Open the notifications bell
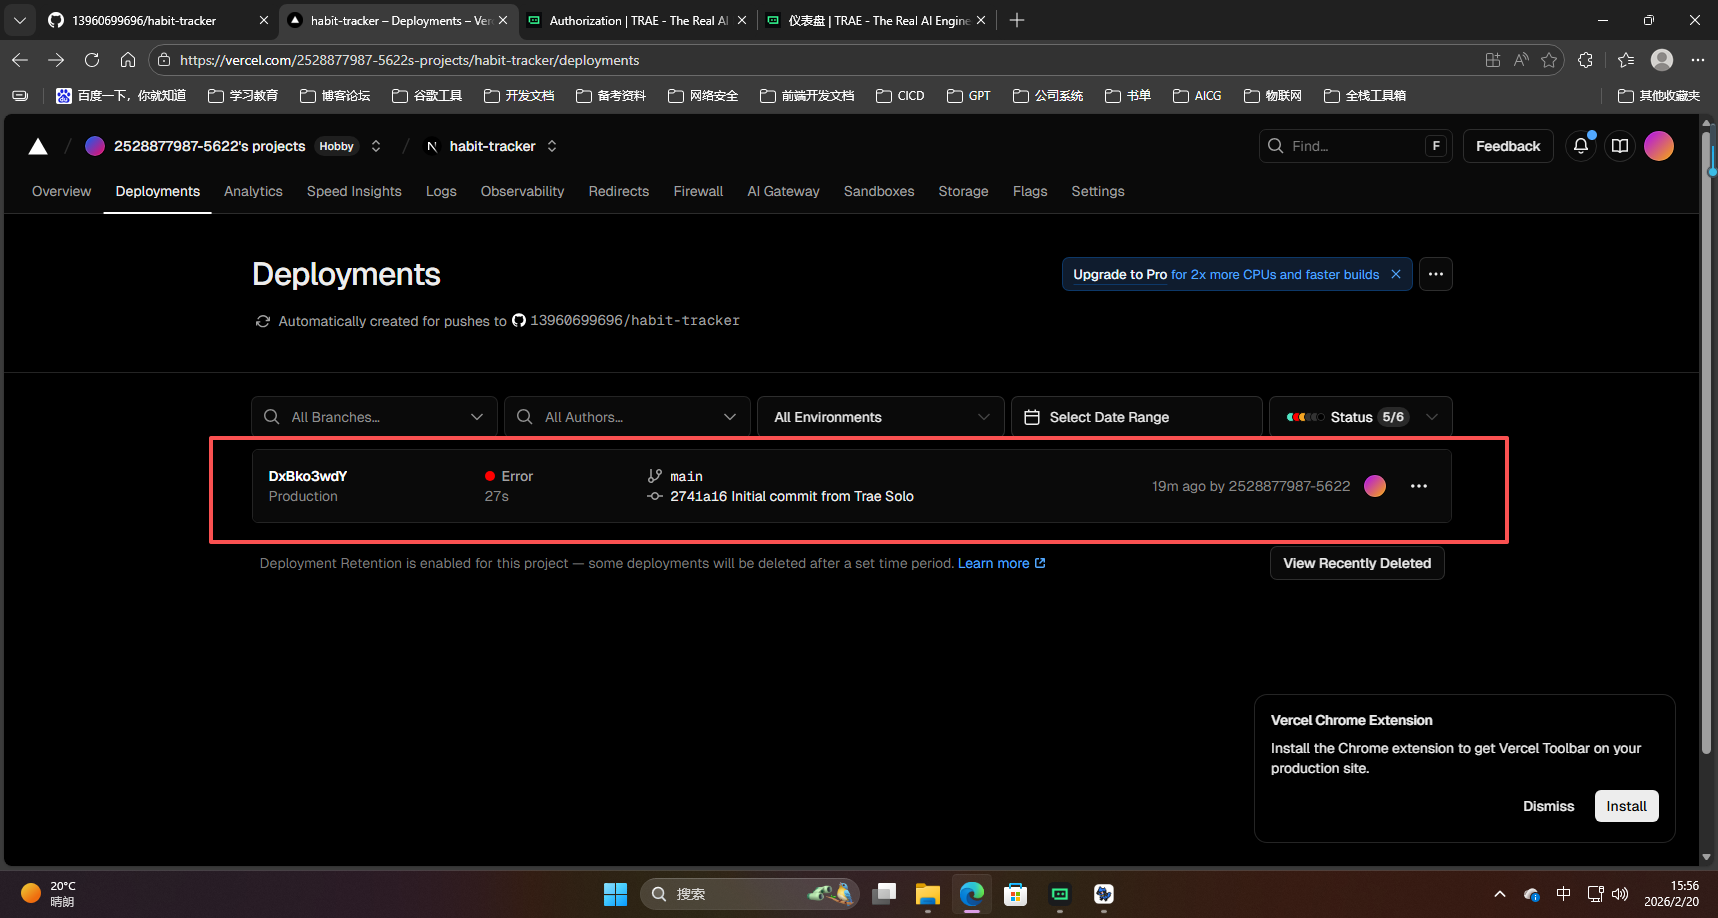 pyautogui.click(x=1581, y=146)
